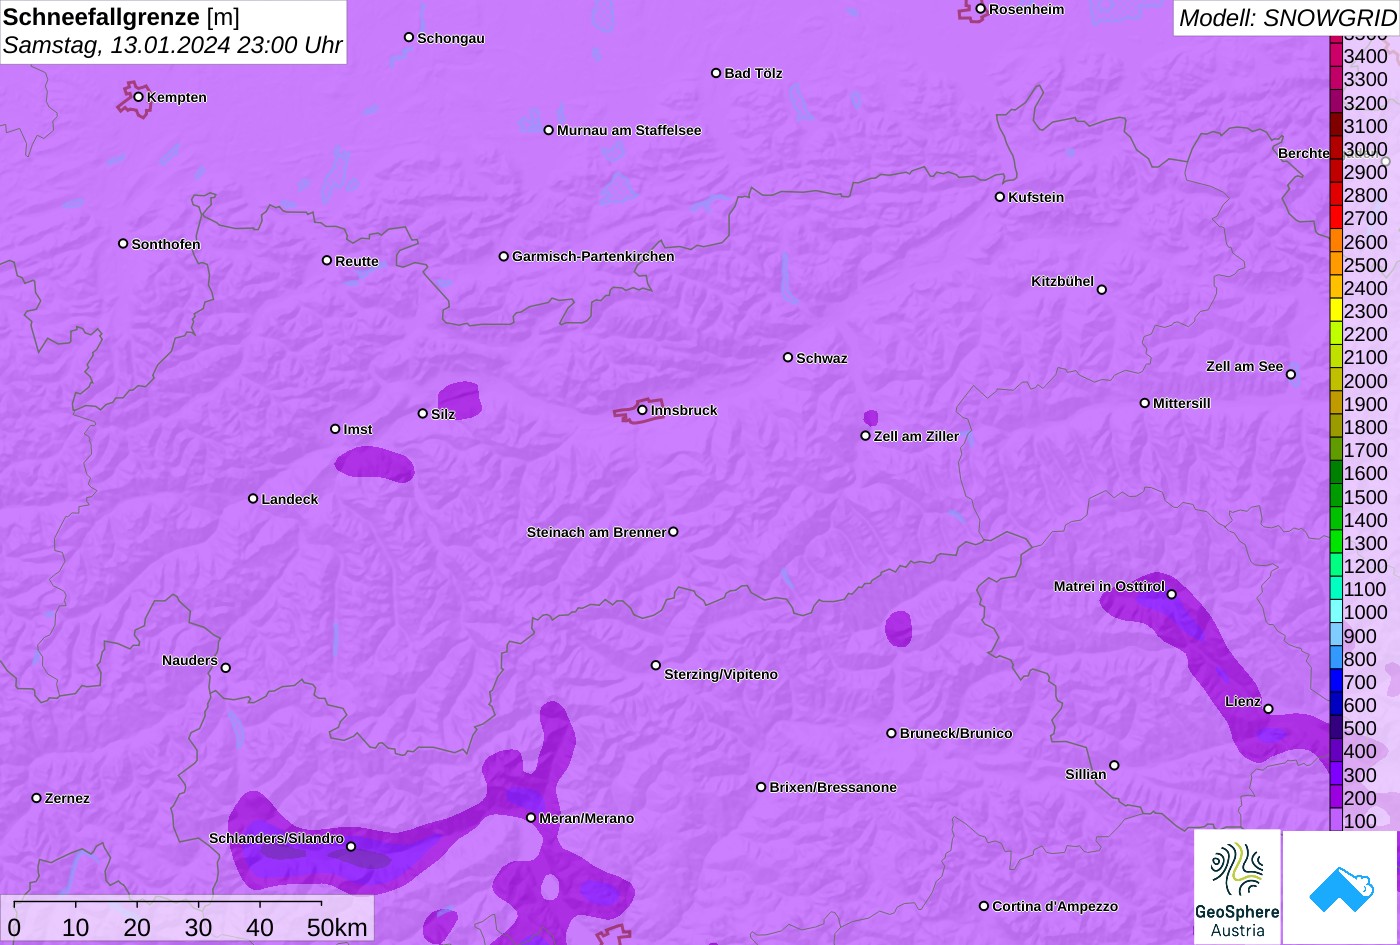Select the Rosenheim location dot
The image size is (1400, 945).
pyautogui.click(x=980, y=9)
